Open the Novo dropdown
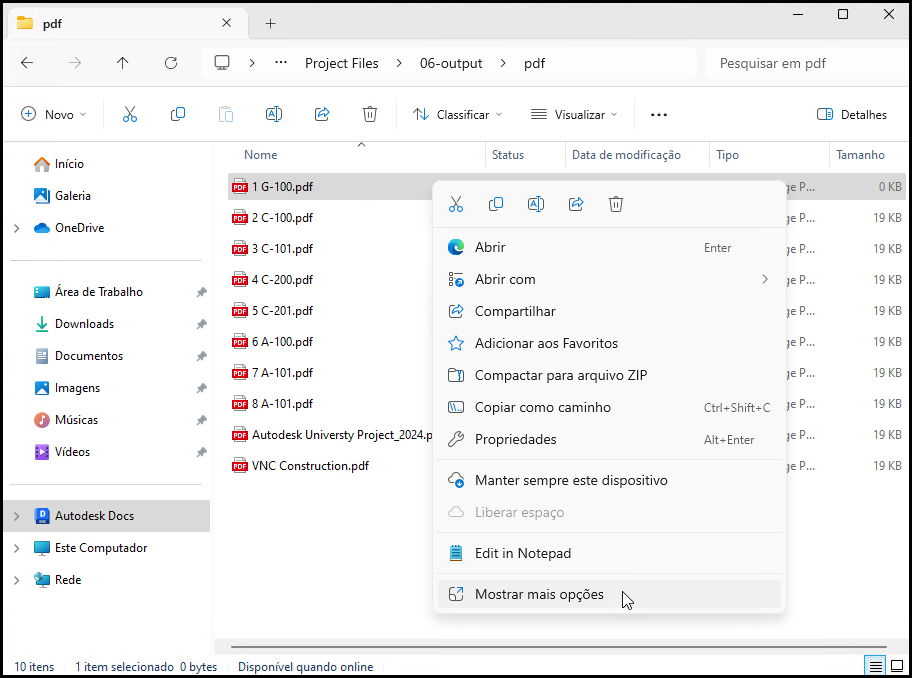This screenshot has height=678, width=912. pos(54,115)
